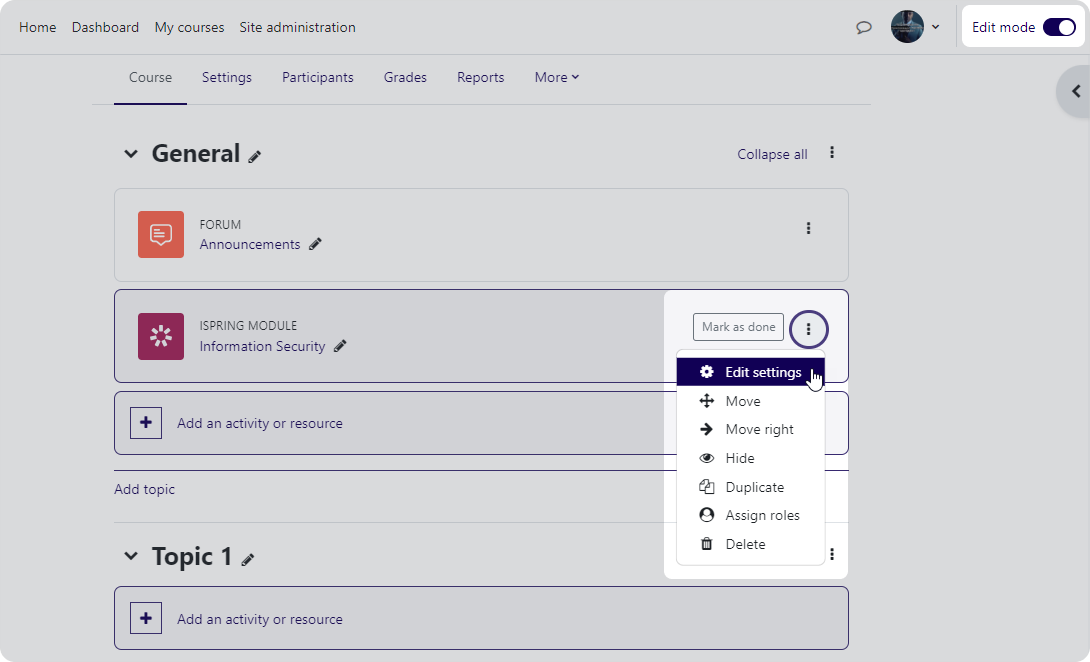Open the messaging speech bubble icon

[863, 27]
